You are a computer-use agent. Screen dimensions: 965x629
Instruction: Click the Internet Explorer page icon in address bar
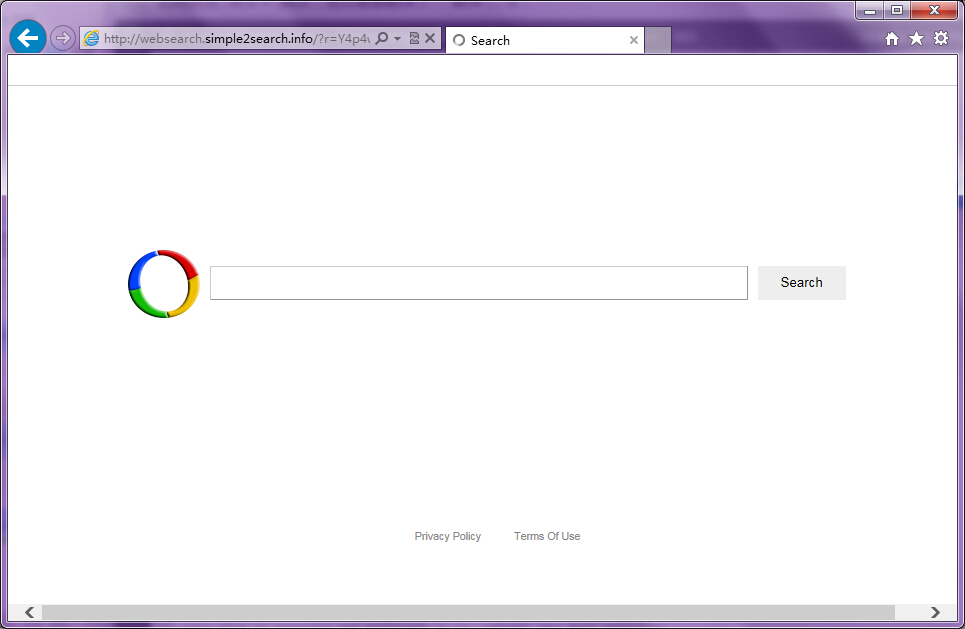point(91,39)
